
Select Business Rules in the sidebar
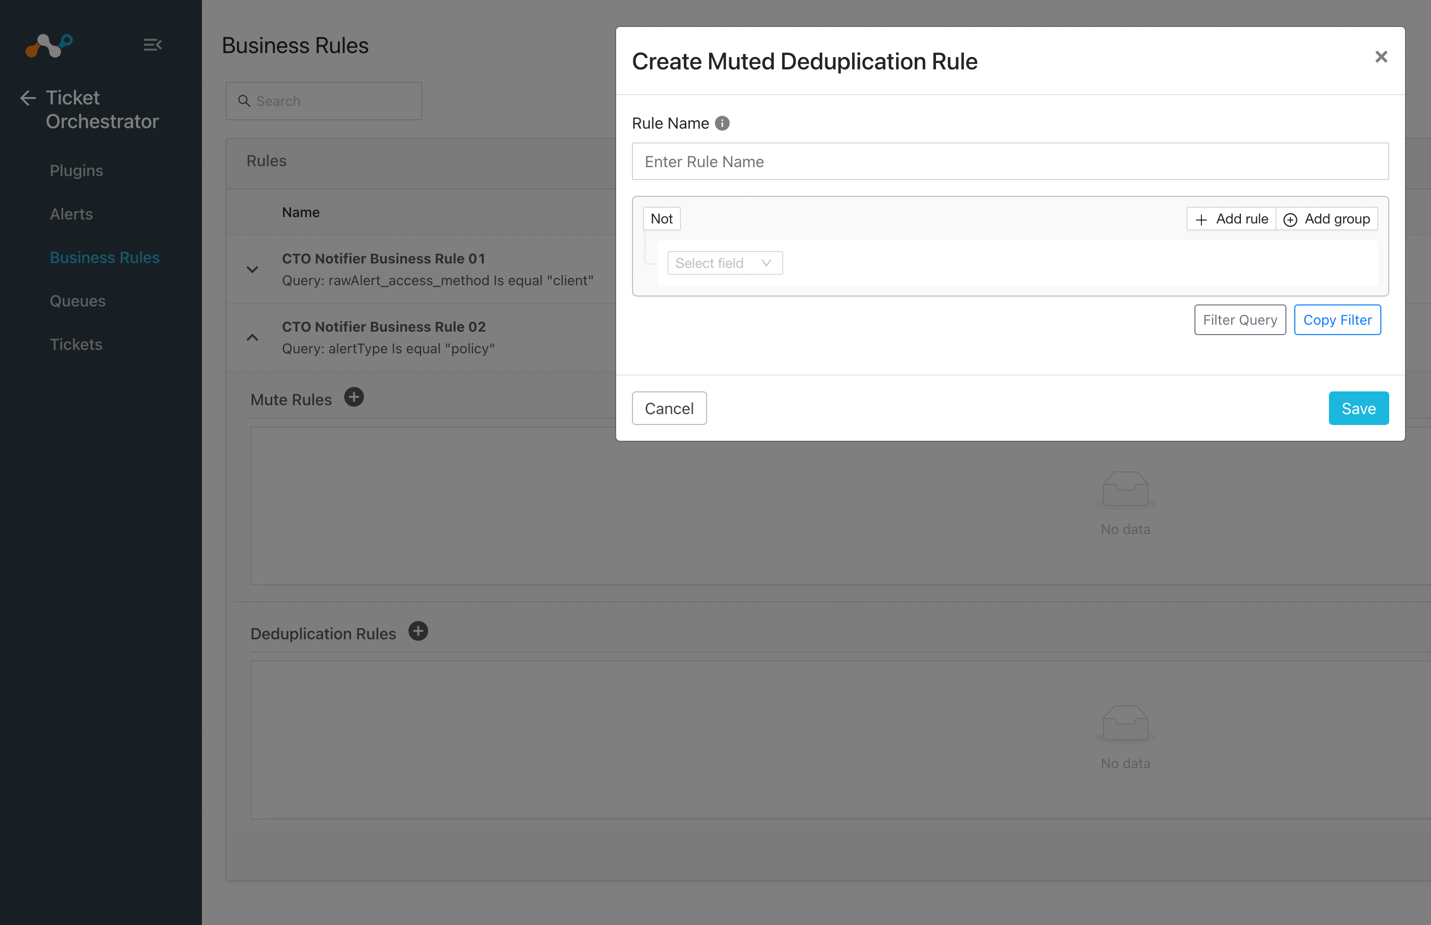105,258
